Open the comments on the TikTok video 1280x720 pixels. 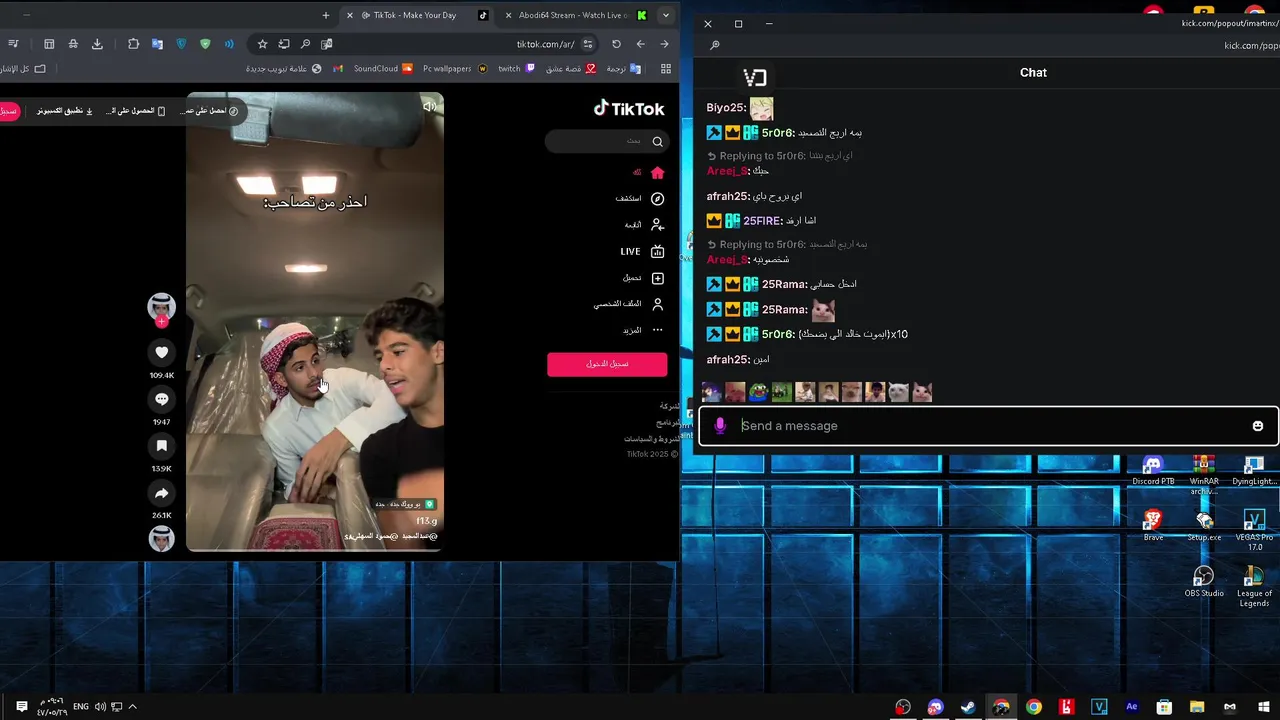point(162,399)
